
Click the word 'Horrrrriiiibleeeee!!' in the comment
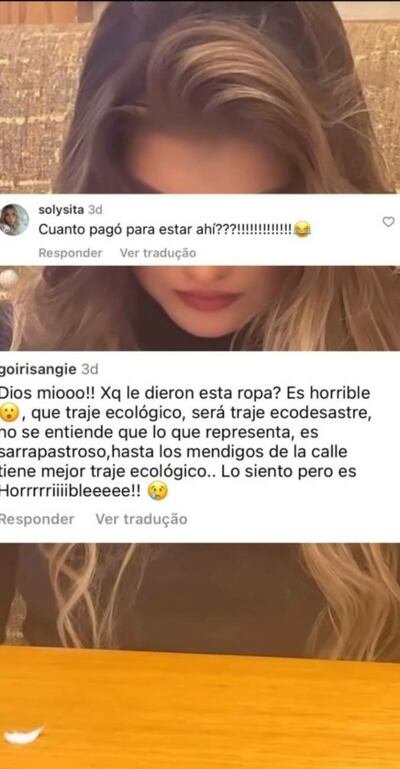tap(71, 492)
